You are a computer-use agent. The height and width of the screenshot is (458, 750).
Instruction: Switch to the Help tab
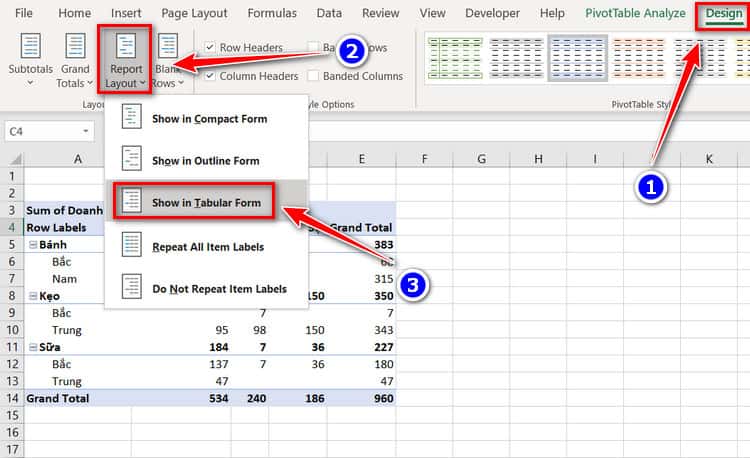[x=552, y=13]
